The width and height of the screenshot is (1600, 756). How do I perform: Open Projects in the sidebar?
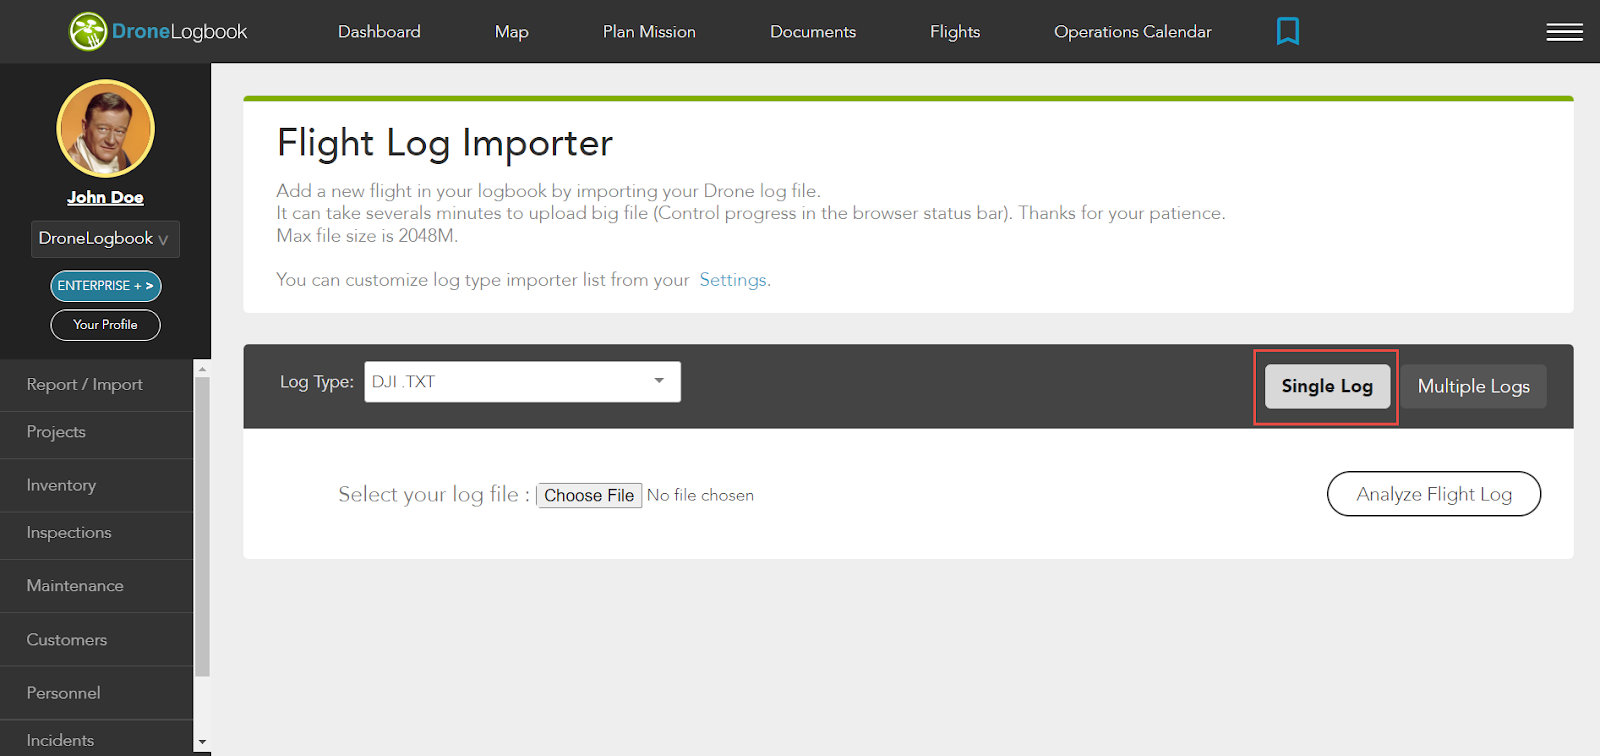pos(96,432)
